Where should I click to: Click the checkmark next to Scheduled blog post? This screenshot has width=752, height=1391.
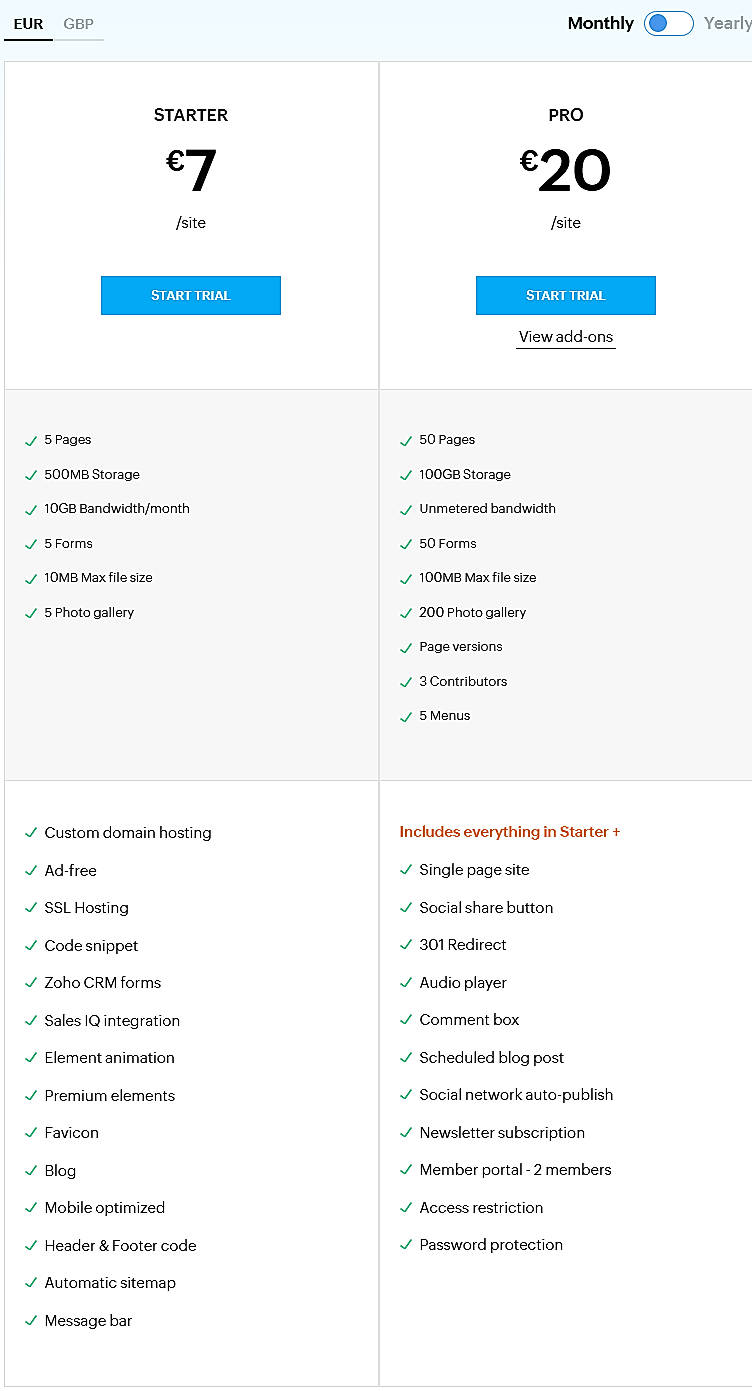(406, 1057)
